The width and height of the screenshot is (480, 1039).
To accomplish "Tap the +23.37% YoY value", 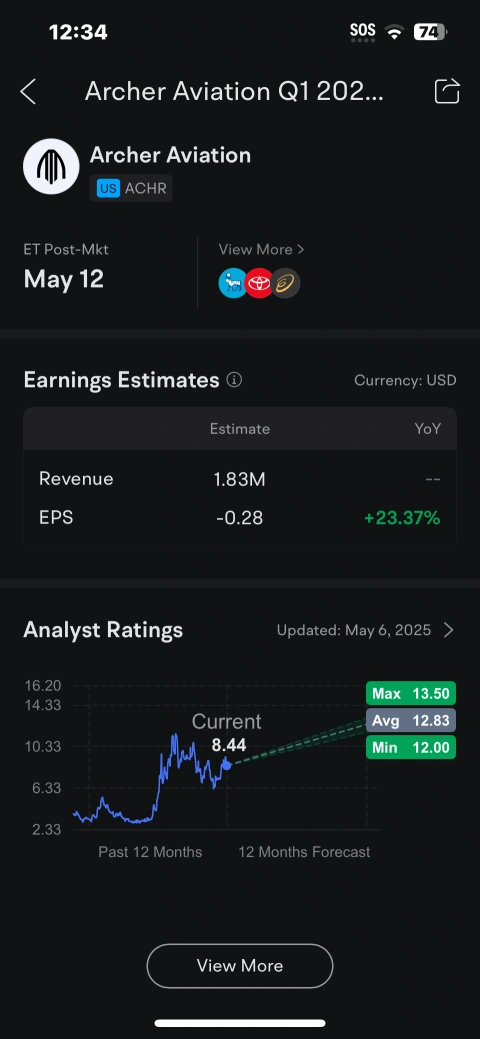I will (x=402, y=518).
